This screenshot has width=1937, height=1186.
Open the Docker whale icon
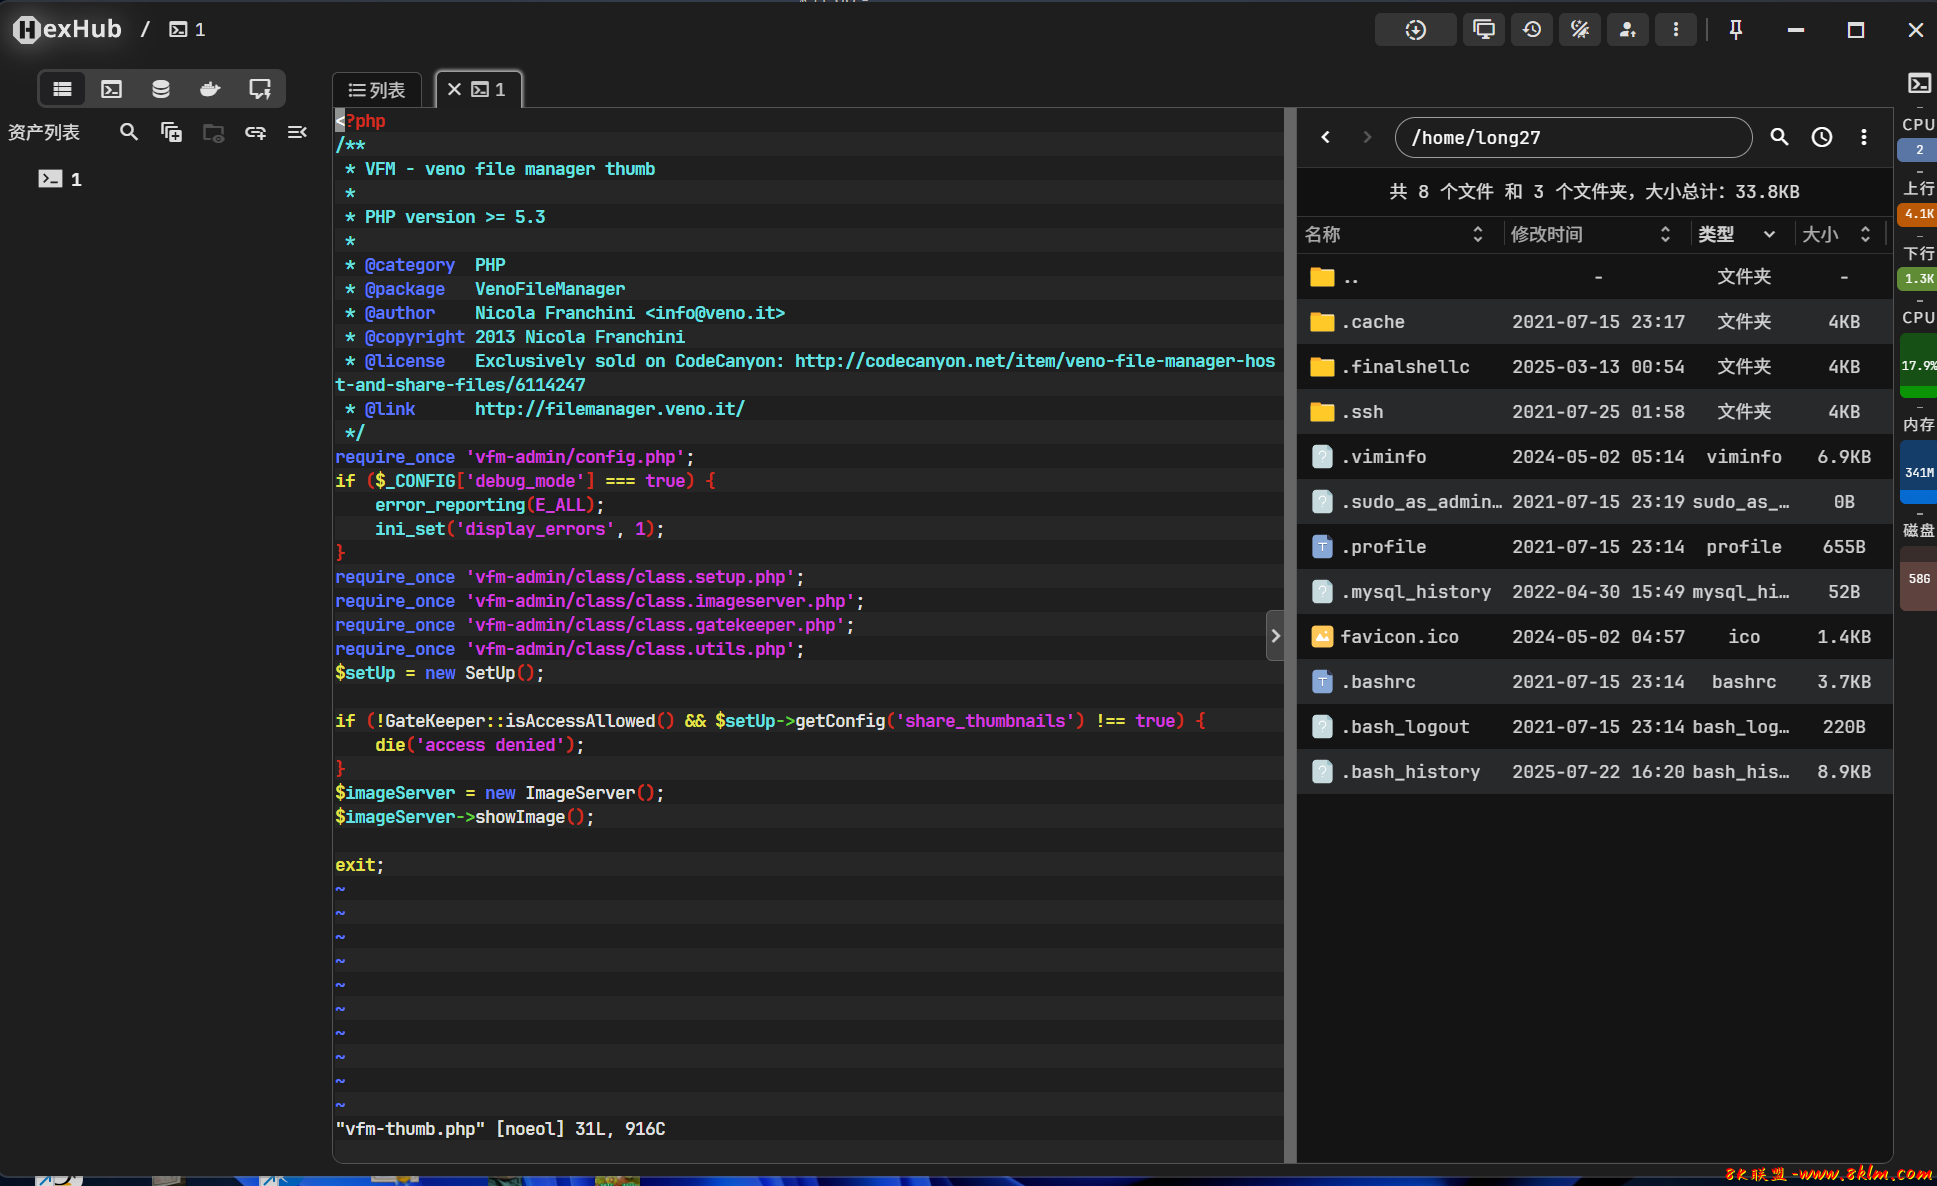click(x=209, y=89)
